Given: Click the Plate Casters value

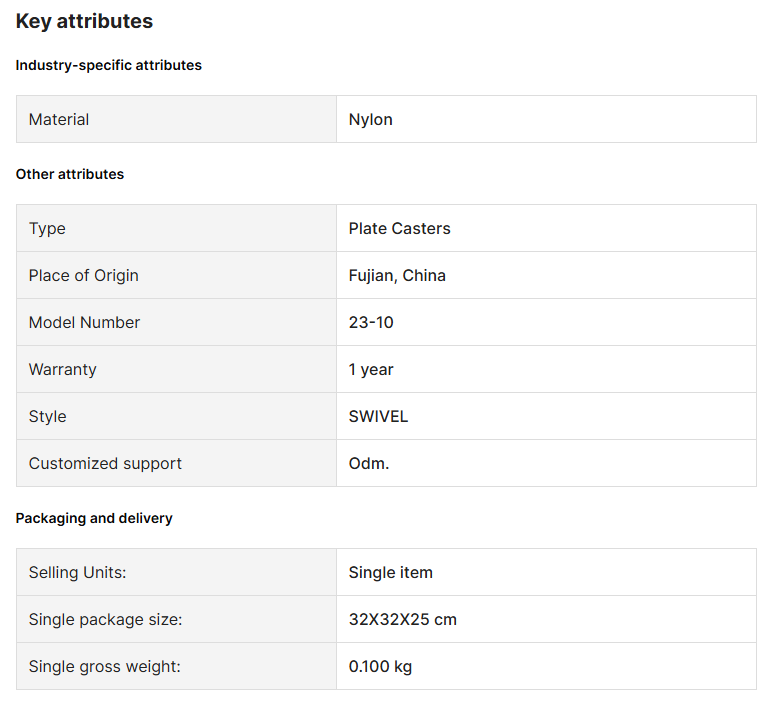Looking at the screenshot, I should [x=399, y=228].
